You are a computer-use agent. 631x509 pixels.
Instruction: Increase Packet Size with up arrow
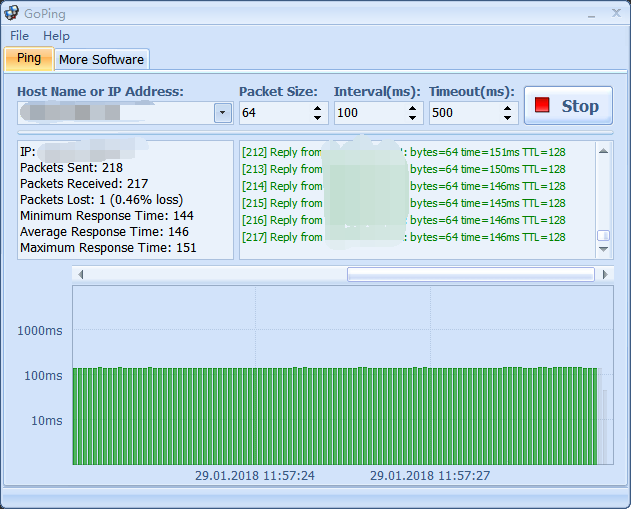click(318, 108)
